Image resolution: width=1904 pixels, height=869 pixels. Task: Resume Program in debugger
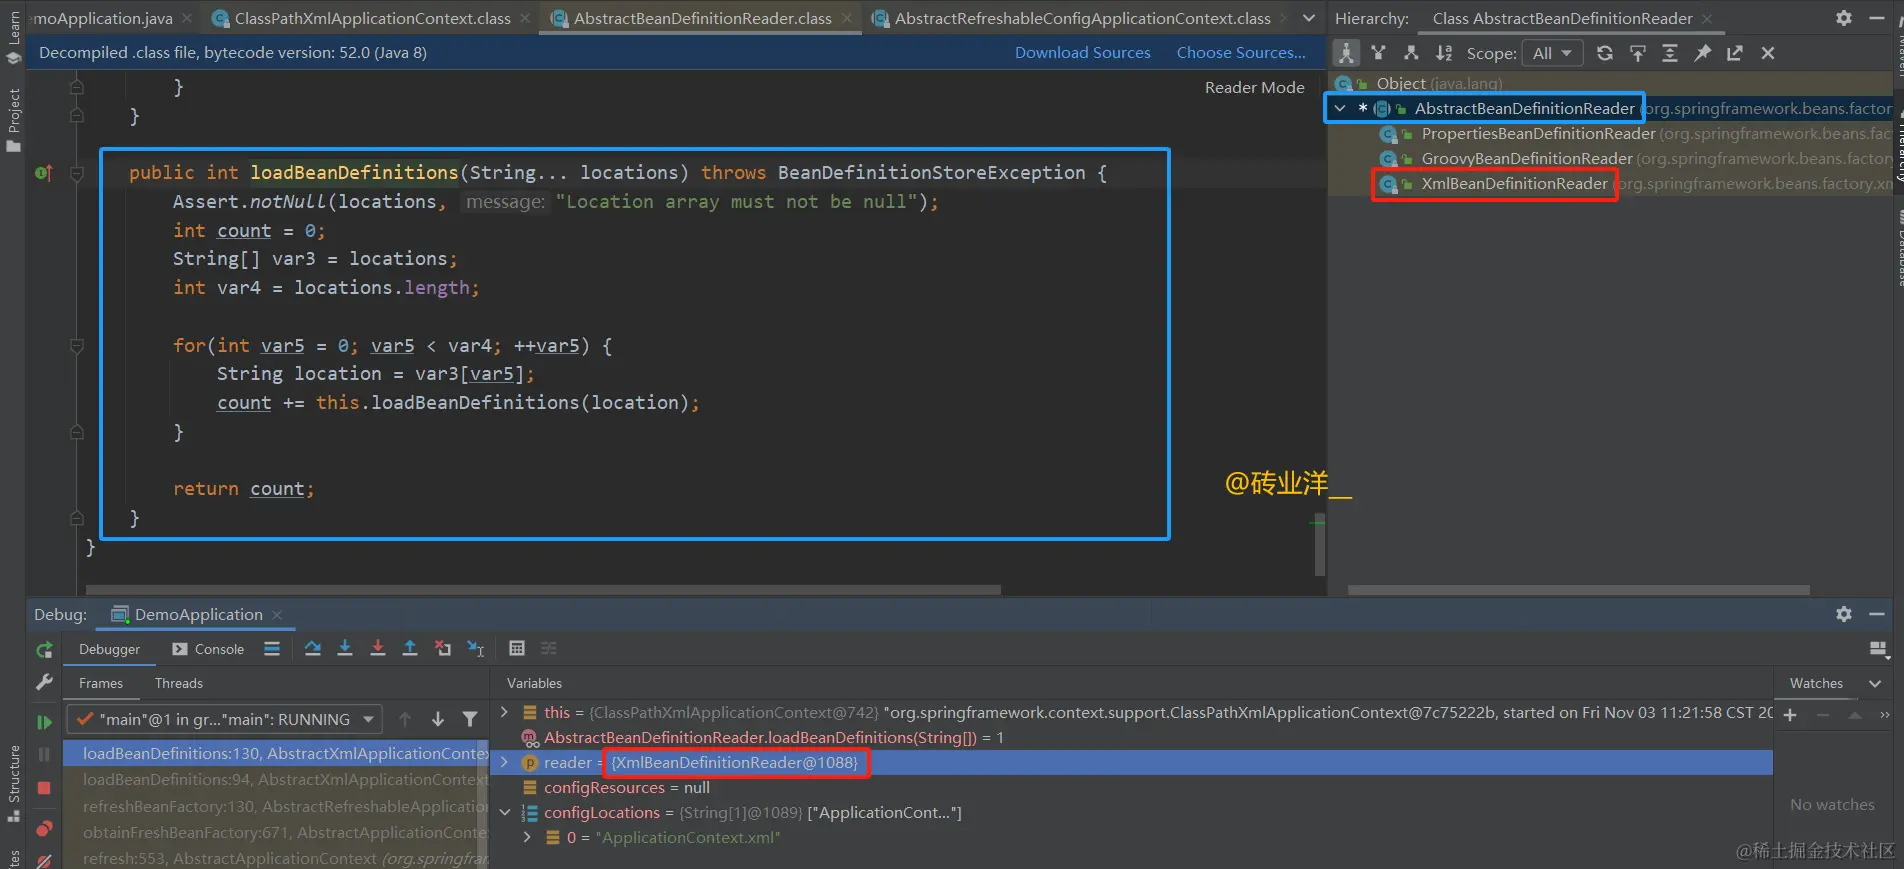(x=44, y=721)
